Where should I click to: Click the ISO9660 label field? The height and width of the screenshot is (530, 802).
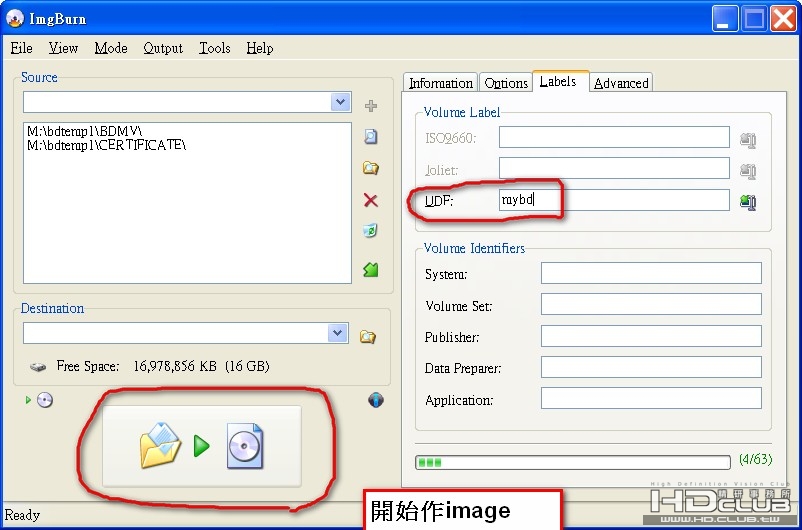pyautogui.click(x=614, y=137)
